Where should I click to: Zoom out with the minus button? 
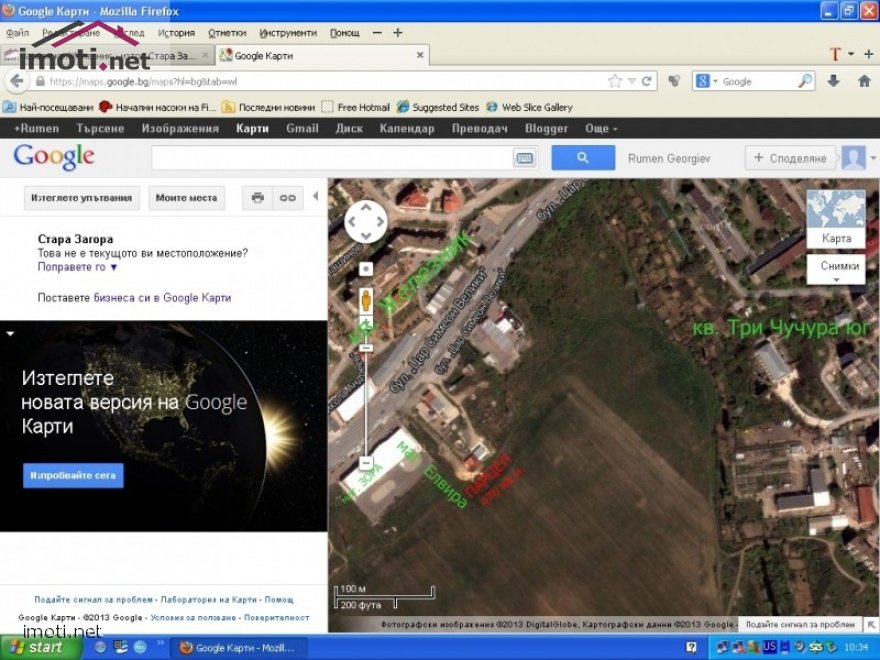[x=366, y=464]
